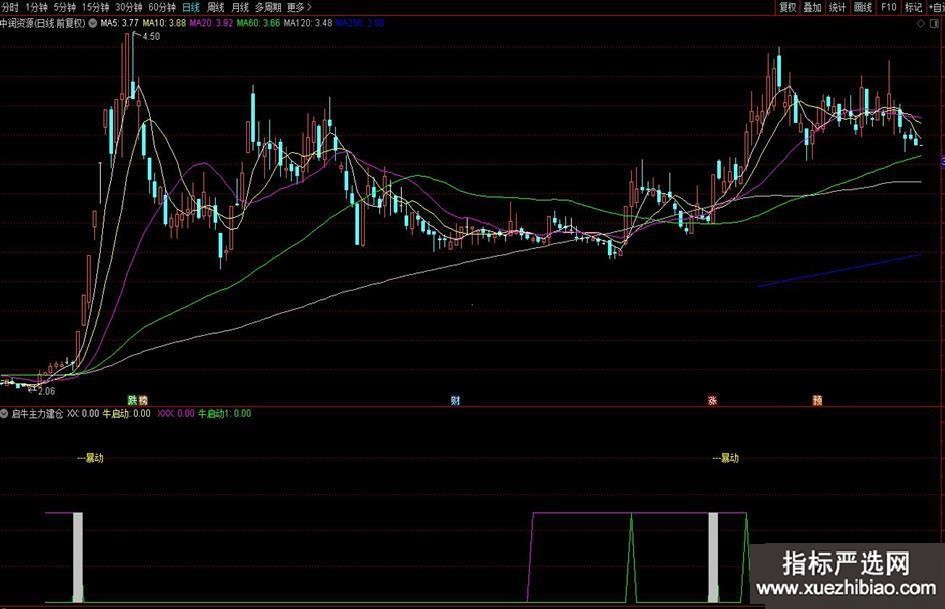
Task: Expand the 更多 periods menu
Action: point(297,7)
